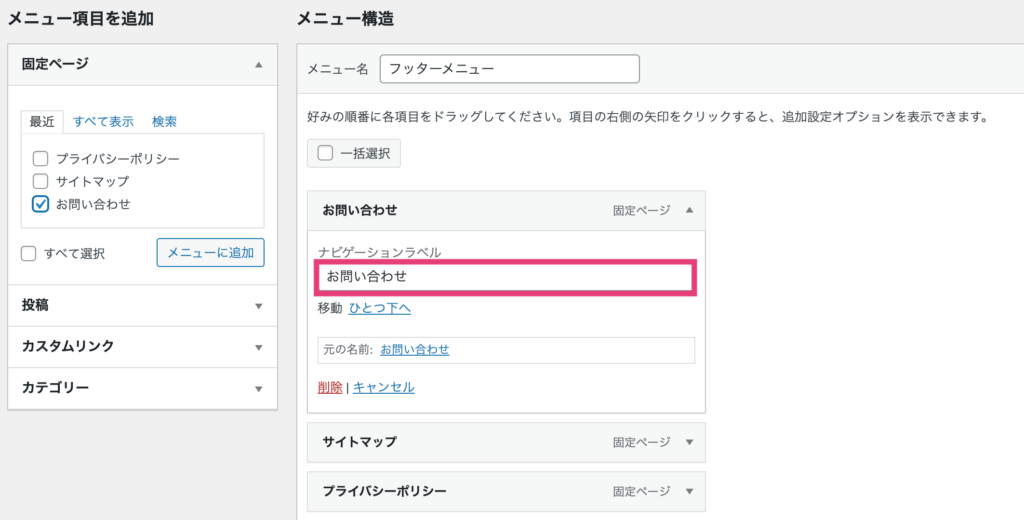The height and width of the screenshot is (520, 1024).
Task: Click the 削除 link
Action: point(330,387)
